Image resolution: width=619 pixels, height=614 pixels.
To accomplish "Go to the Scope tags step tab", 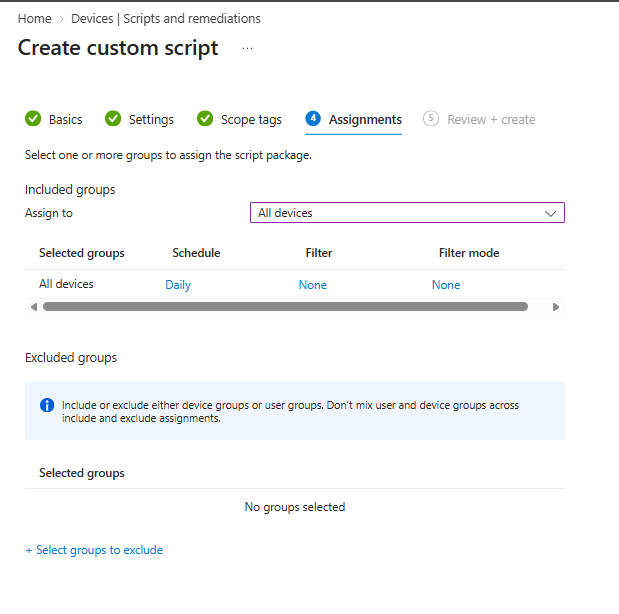I will (239, 119).
